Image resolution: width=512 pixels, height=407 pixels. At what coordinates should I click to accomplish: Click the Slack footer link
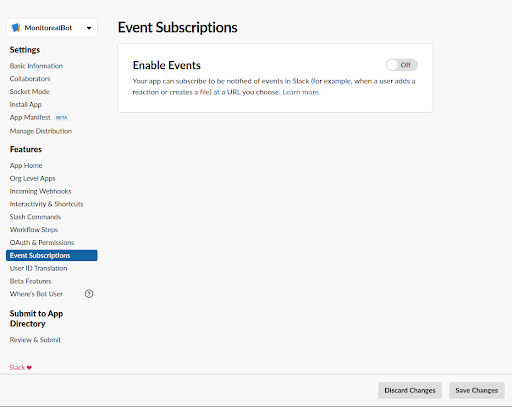(x=17, y=367)
